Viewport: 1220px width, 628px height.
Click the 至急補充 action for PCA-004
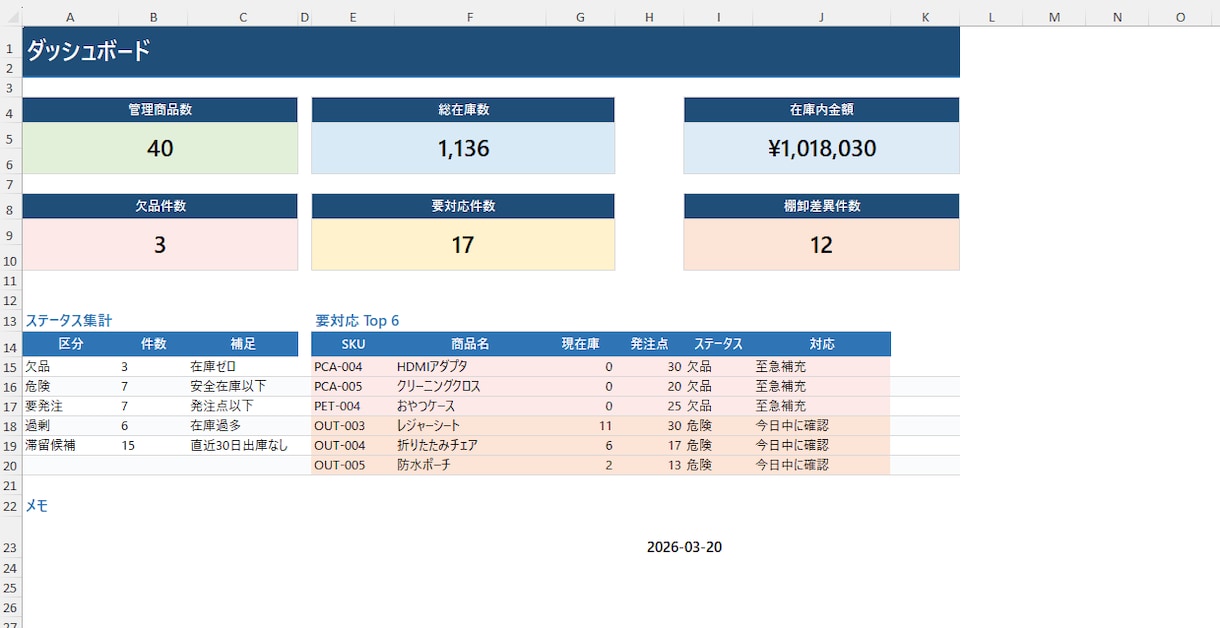tap(822, 367)
